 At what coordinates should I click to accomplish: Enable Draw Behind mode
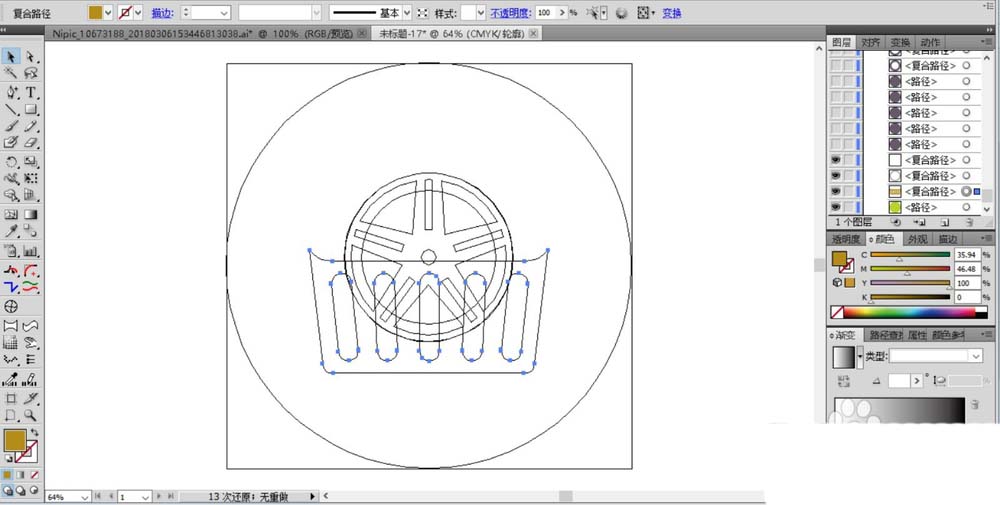pyautogui.click(x=20, y=491)
